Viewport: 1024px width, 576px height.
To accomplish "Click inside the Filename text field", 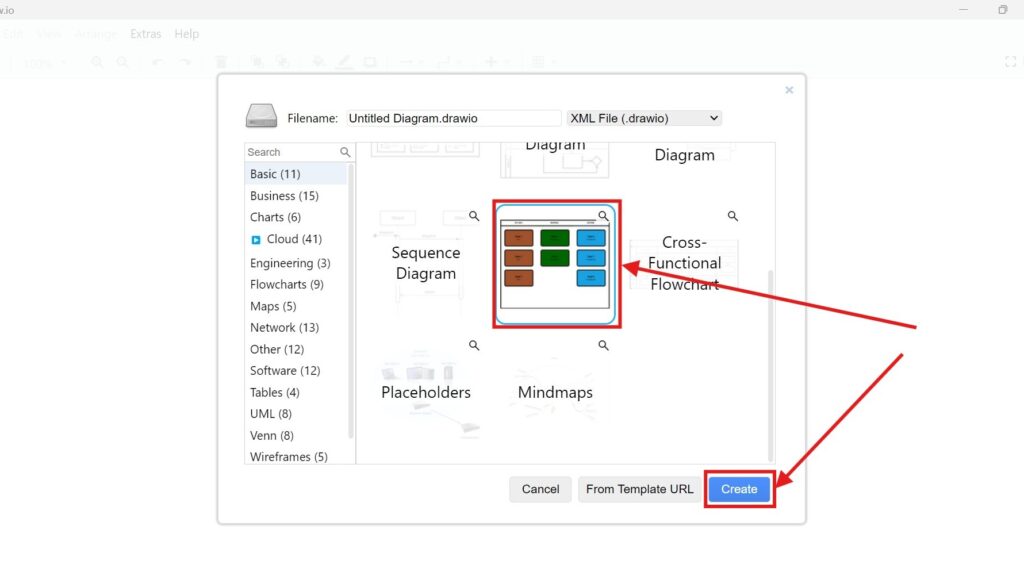I will pyautogui.click(x=453, y=118).
